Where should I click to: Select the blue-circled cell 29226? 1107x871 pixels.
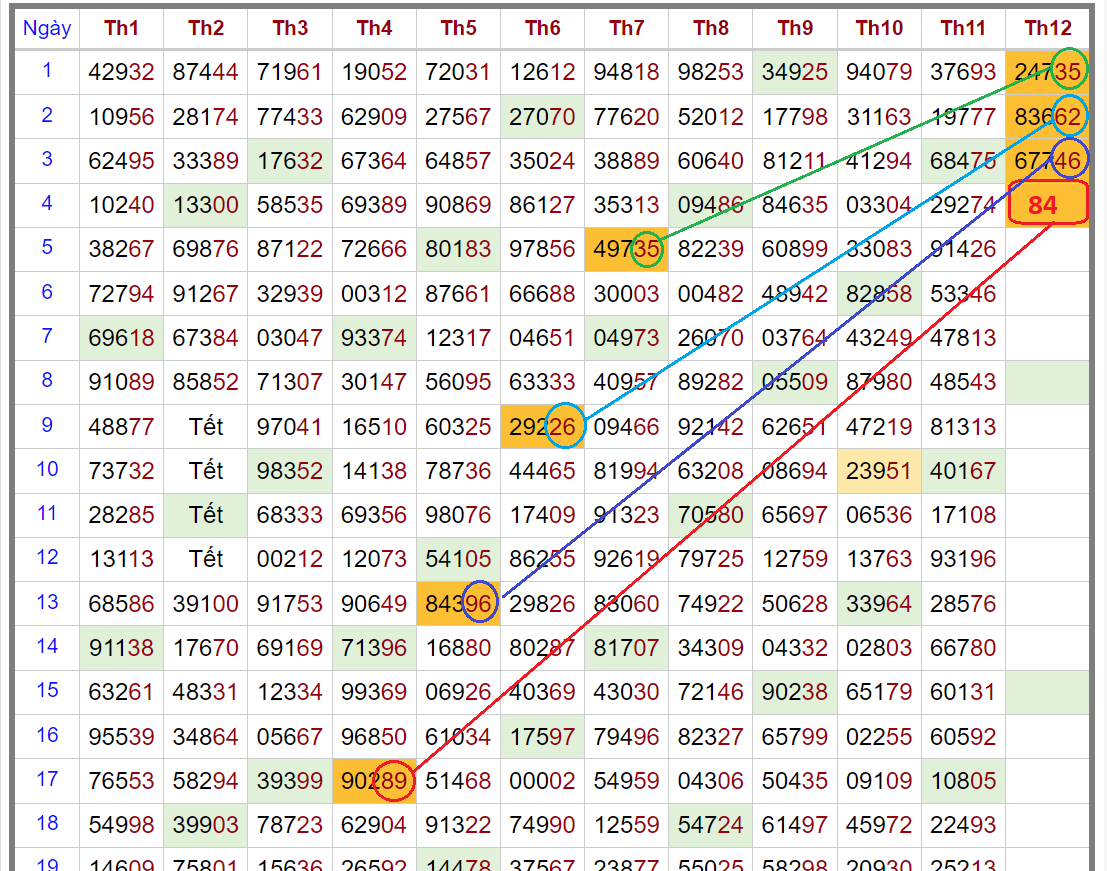click(x=542, y=427)
